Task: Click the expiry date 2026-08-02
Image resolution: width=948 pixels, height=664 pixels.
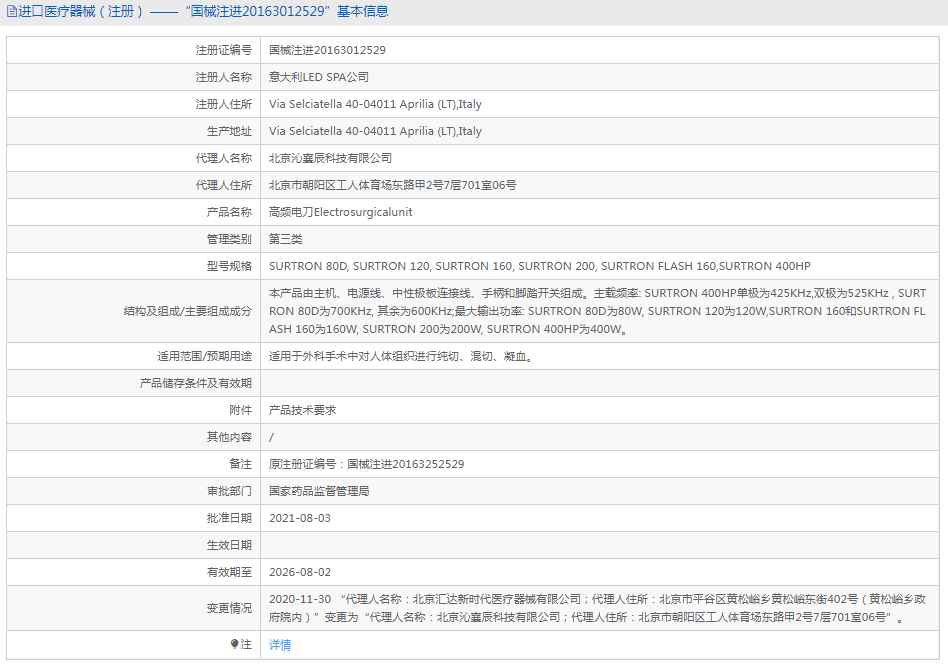Action: coord(299,572)
